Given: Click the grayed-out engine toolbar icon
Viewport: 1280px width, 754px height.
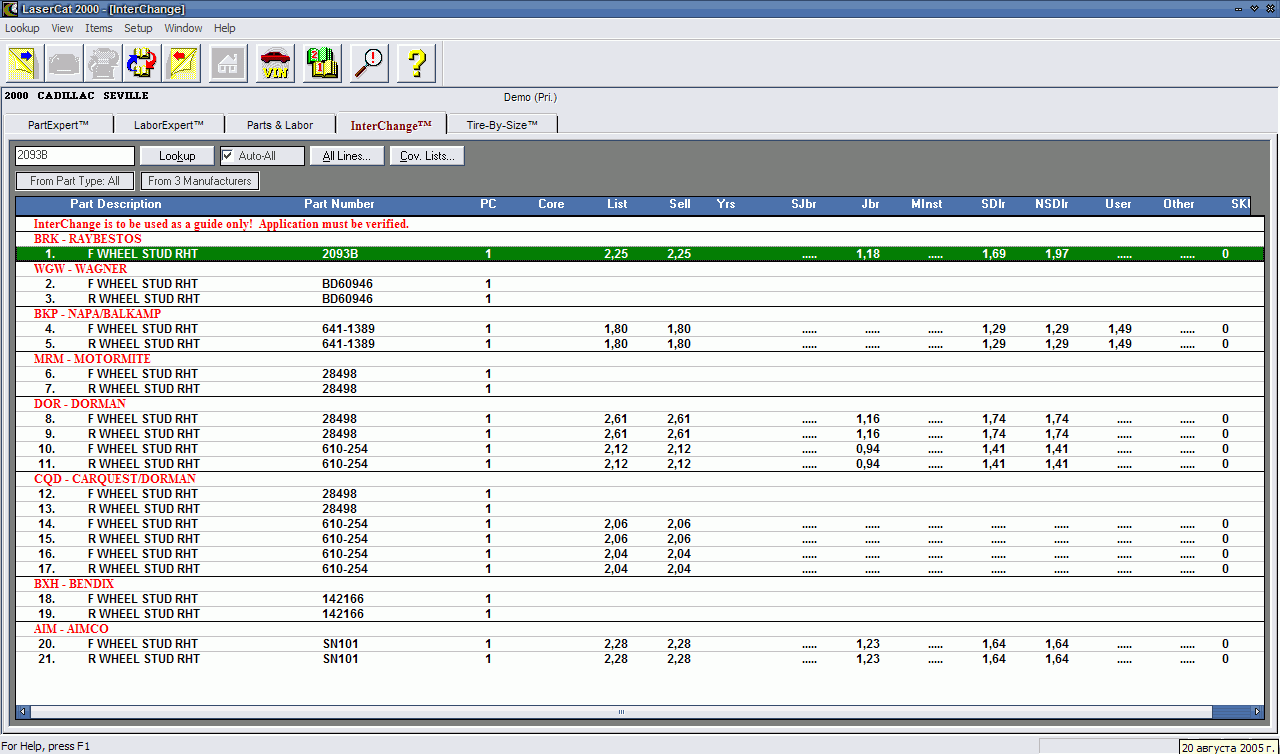Looking at the screenshot, I should tap(103, 63).
